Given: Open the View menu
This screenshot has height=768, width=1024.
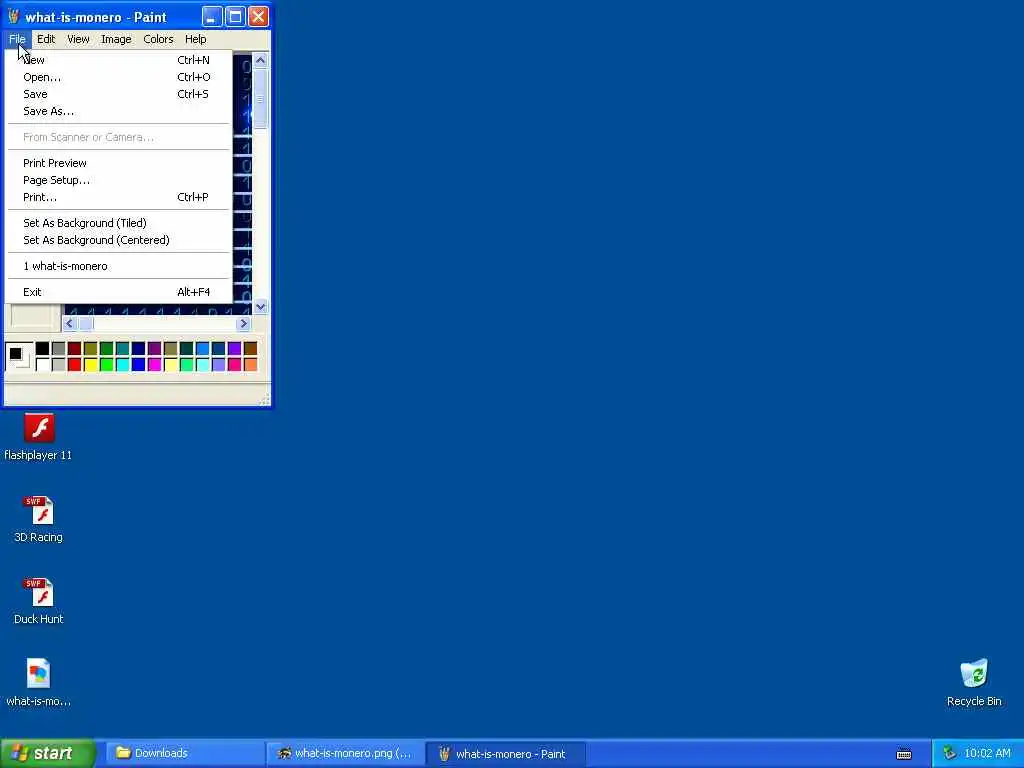Looking at the screenshot, I should 78,39.
